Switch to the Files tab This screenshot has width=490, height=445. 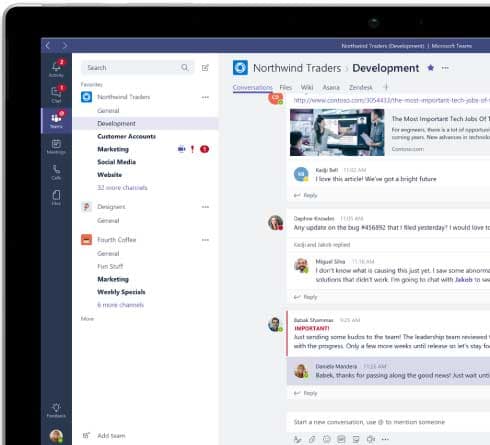click(286, 87)
